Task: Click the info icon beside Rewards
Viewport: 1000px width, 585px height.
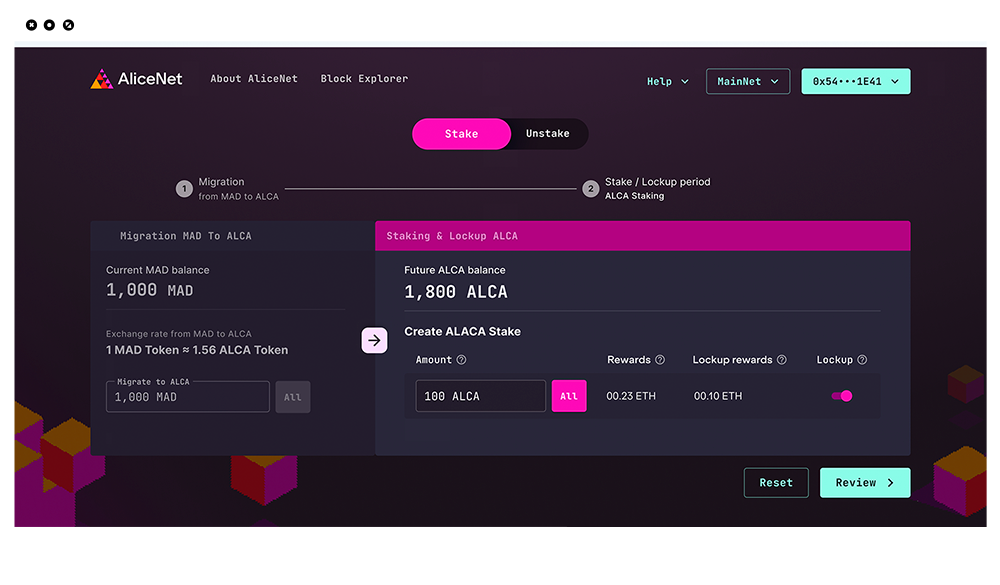Action: (659, 360)
